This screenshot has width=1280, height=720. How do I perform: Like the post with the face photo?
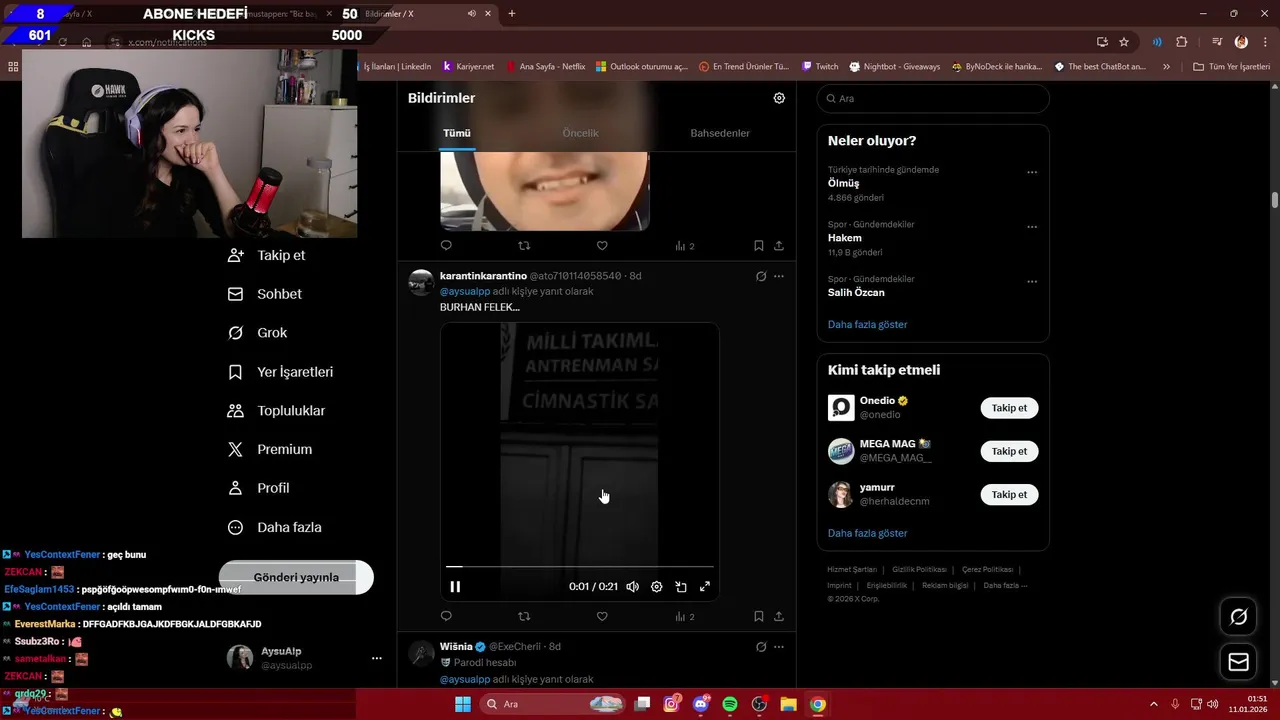coord(602,246)
